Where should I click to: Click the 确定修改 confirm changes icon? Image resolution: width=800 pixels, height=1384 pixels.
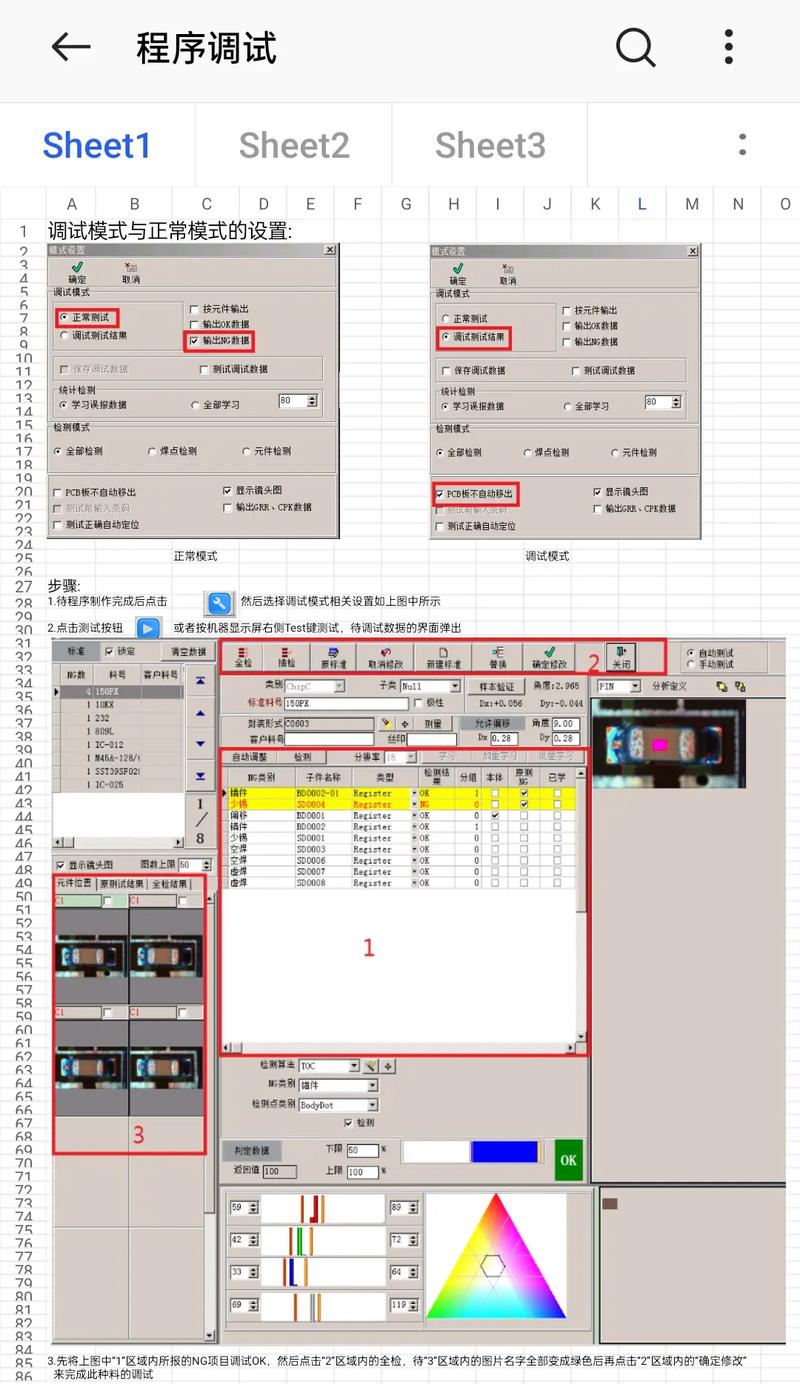(548, 658)
